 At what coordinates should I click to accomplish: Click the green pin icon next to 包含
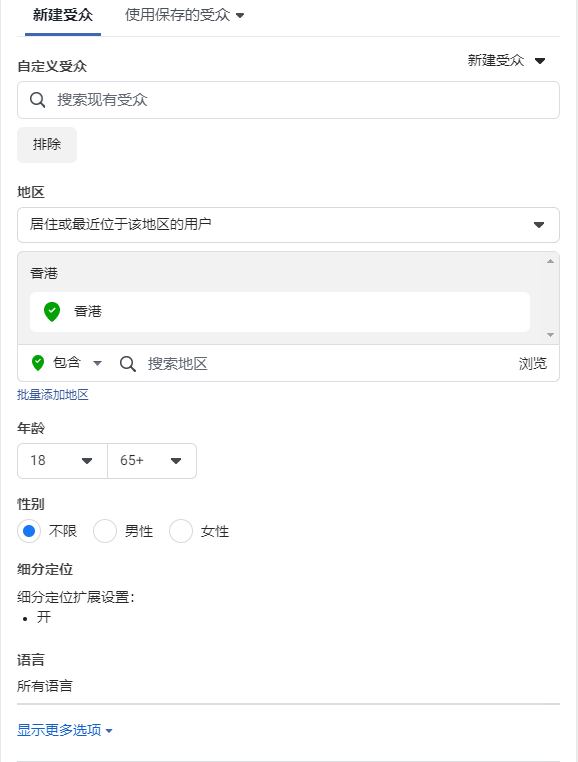pyautogui.click(x=38, y=363)
